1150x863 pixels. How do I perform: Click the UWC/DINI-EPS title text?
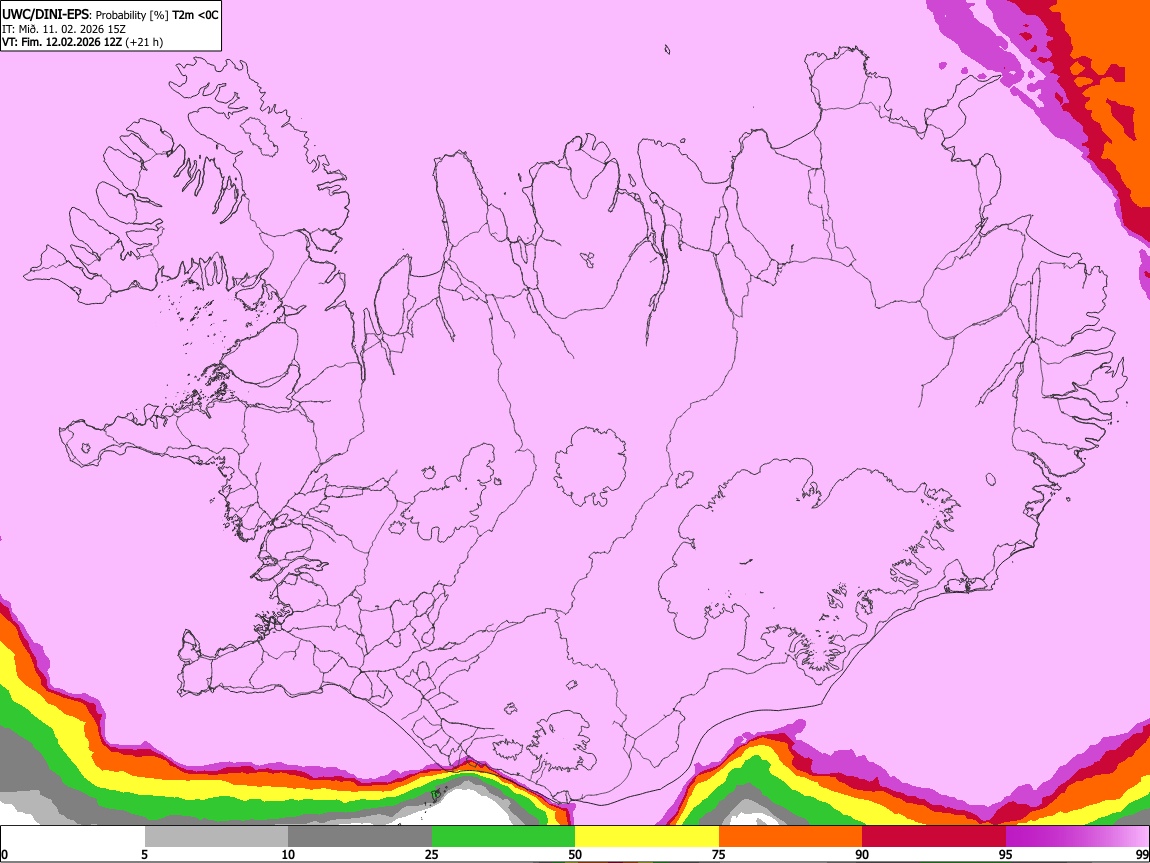[x=45, y=15]
